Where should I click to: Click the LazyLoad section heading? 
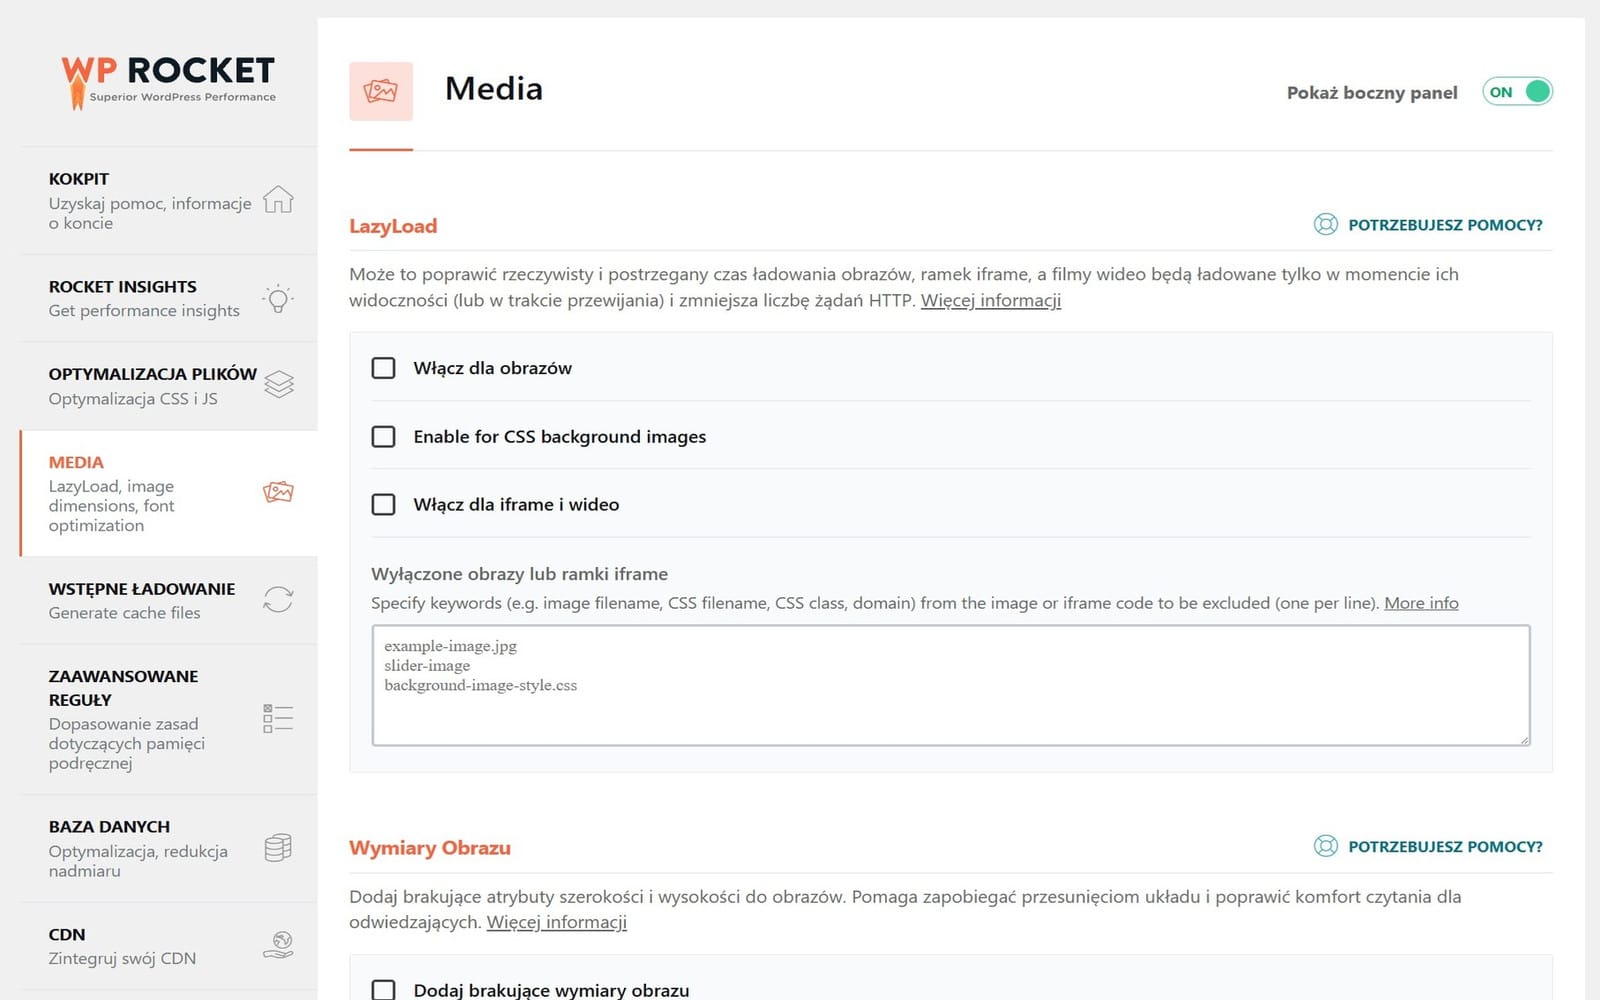click(x=393, y=226)
